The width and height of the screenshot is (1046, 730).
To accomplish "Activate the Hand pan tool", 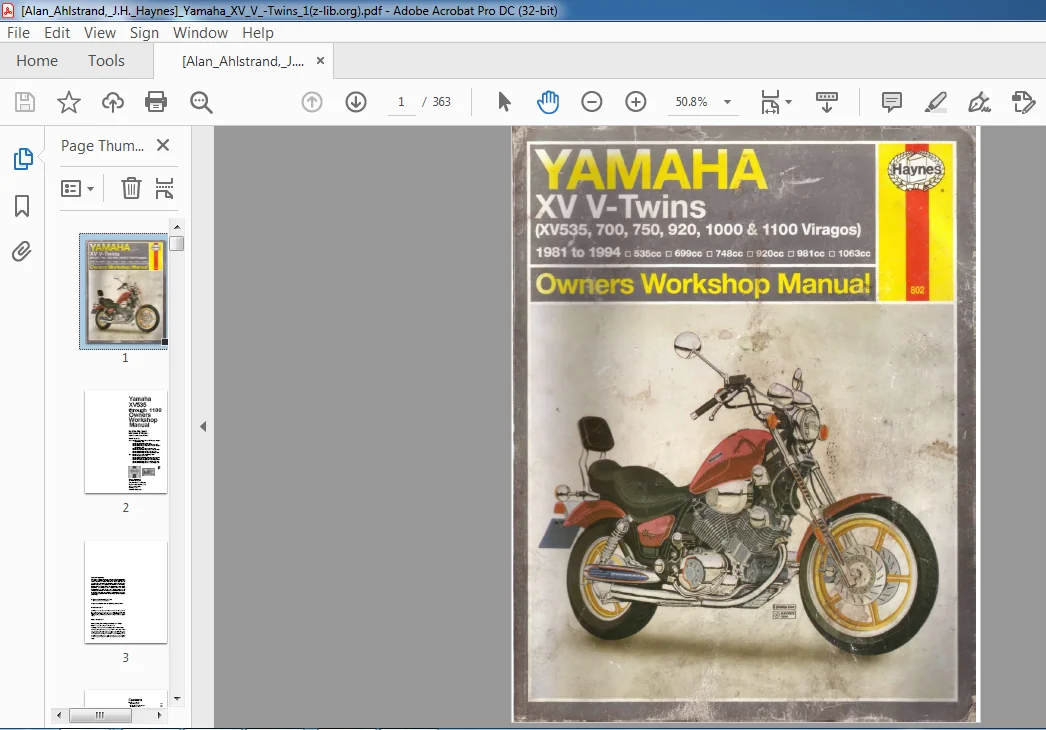I will pos(548,102).
